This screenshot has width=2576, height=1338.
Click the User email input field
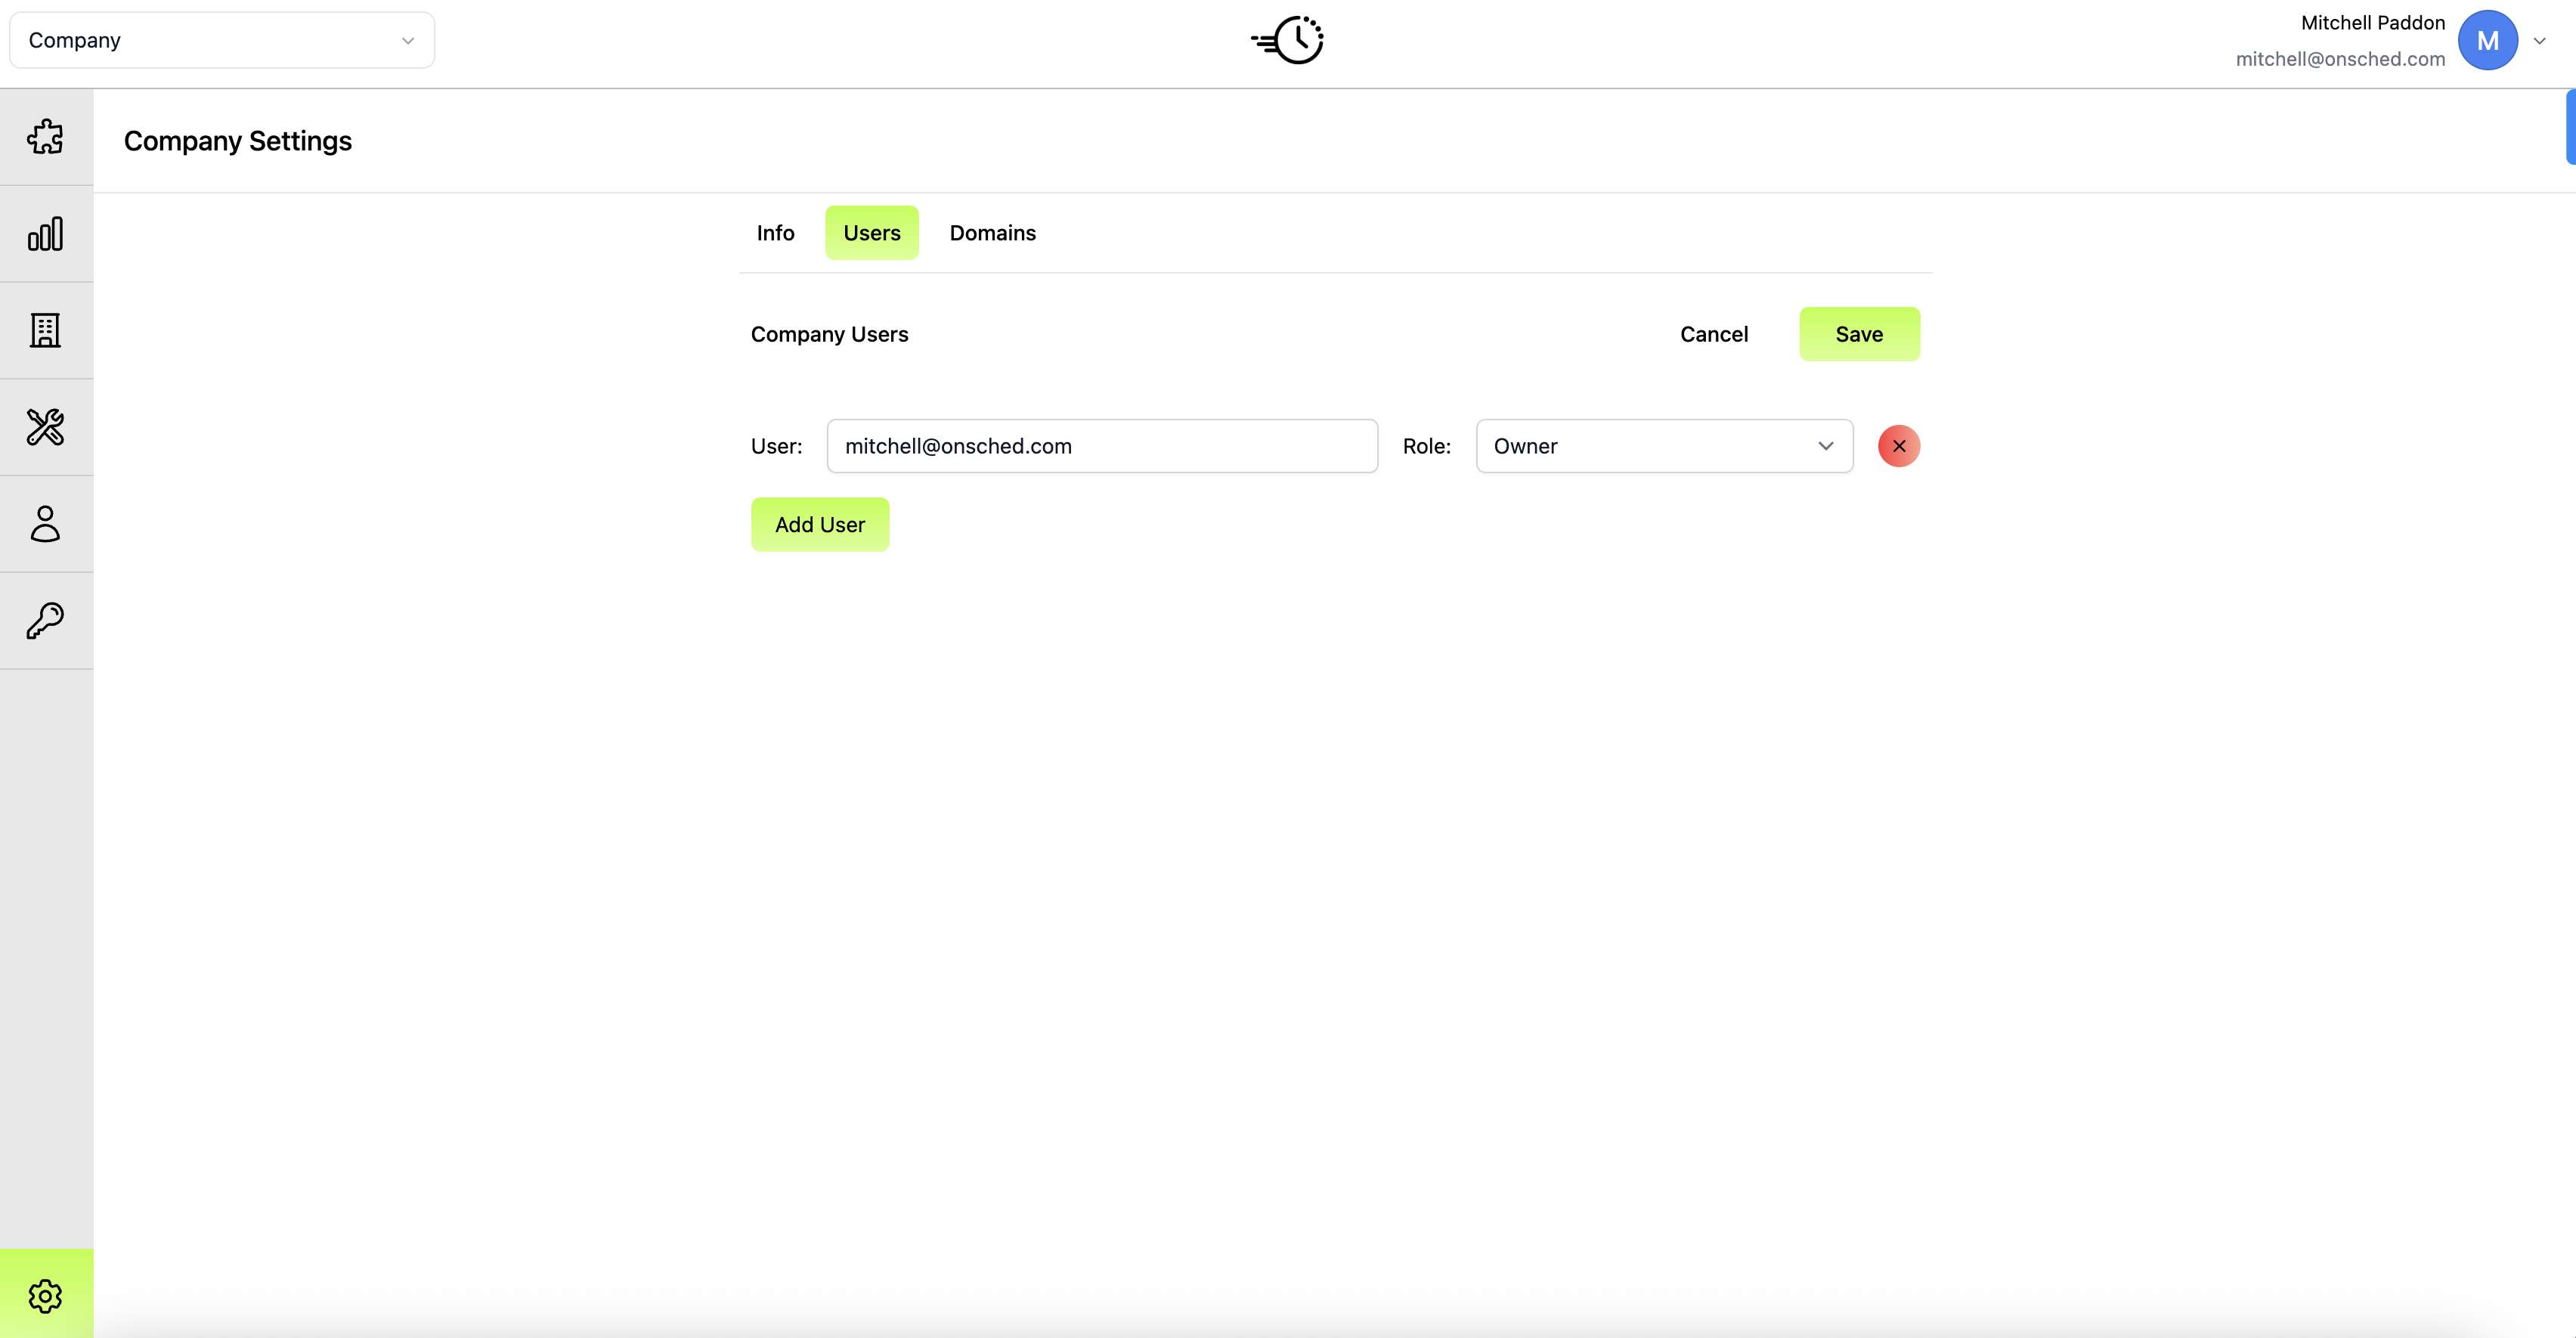(x=1101, y=446)
